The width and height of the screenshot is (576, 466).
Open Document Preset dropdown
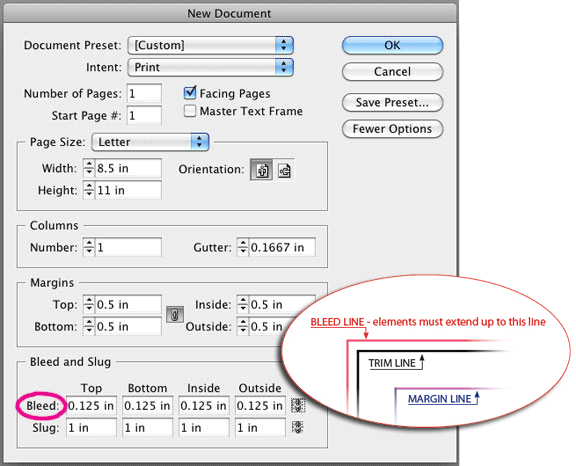pyautogui.click(x=210, y=45)
